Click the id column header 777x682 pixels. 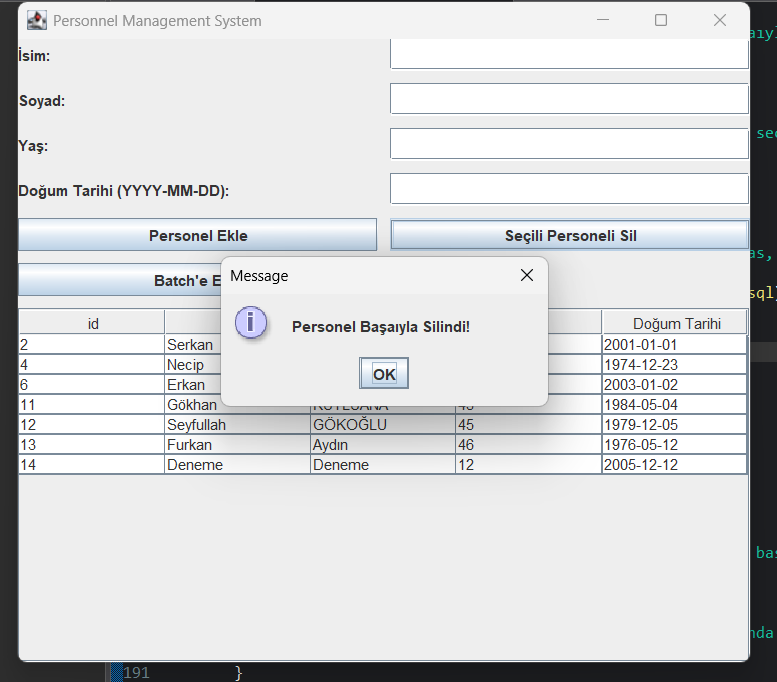pos(92,323)
